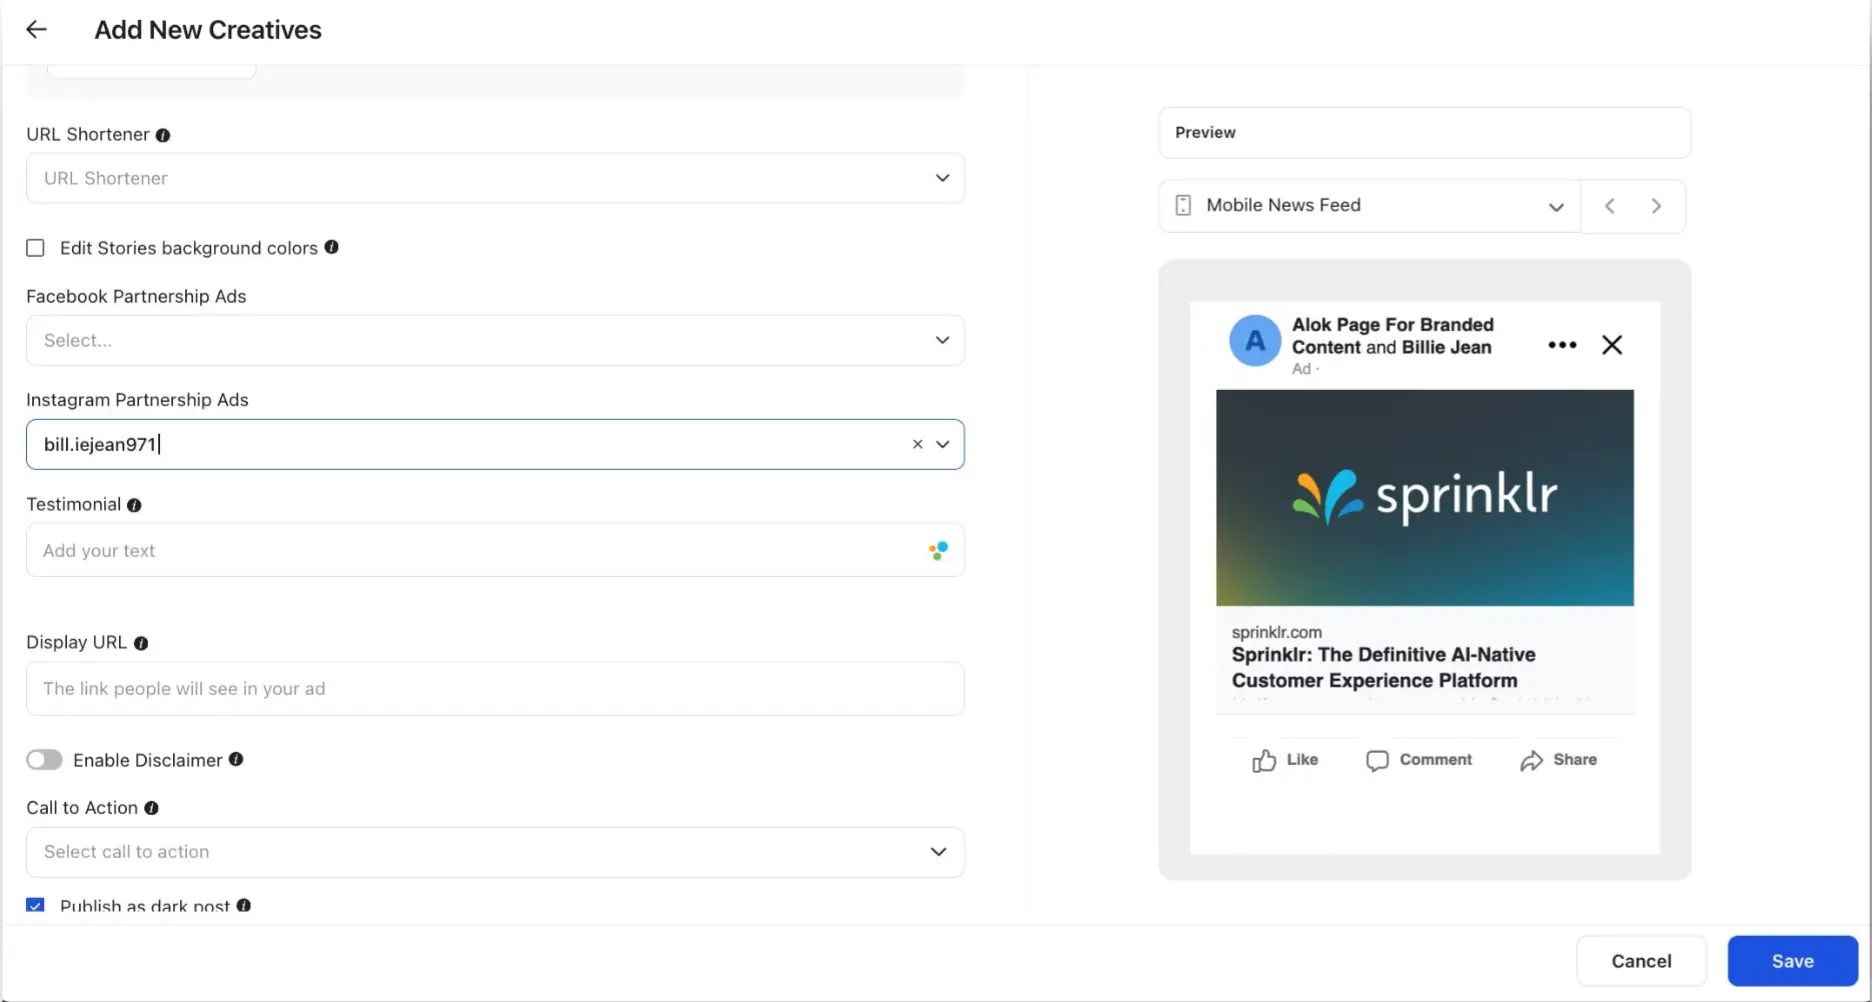This screenshot has height=1002, width=1872.
Task: Show previous preview placement
Action: 1609,206
